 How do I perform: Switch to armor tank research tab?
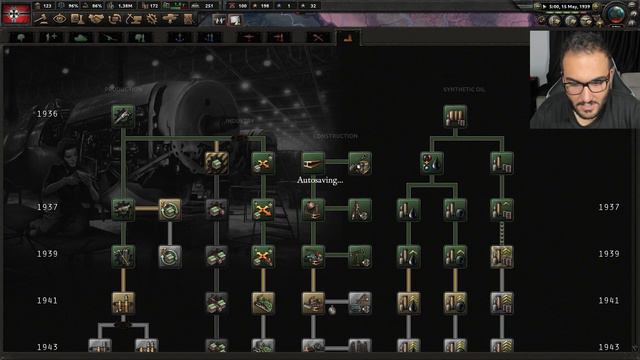coord(81,38)
